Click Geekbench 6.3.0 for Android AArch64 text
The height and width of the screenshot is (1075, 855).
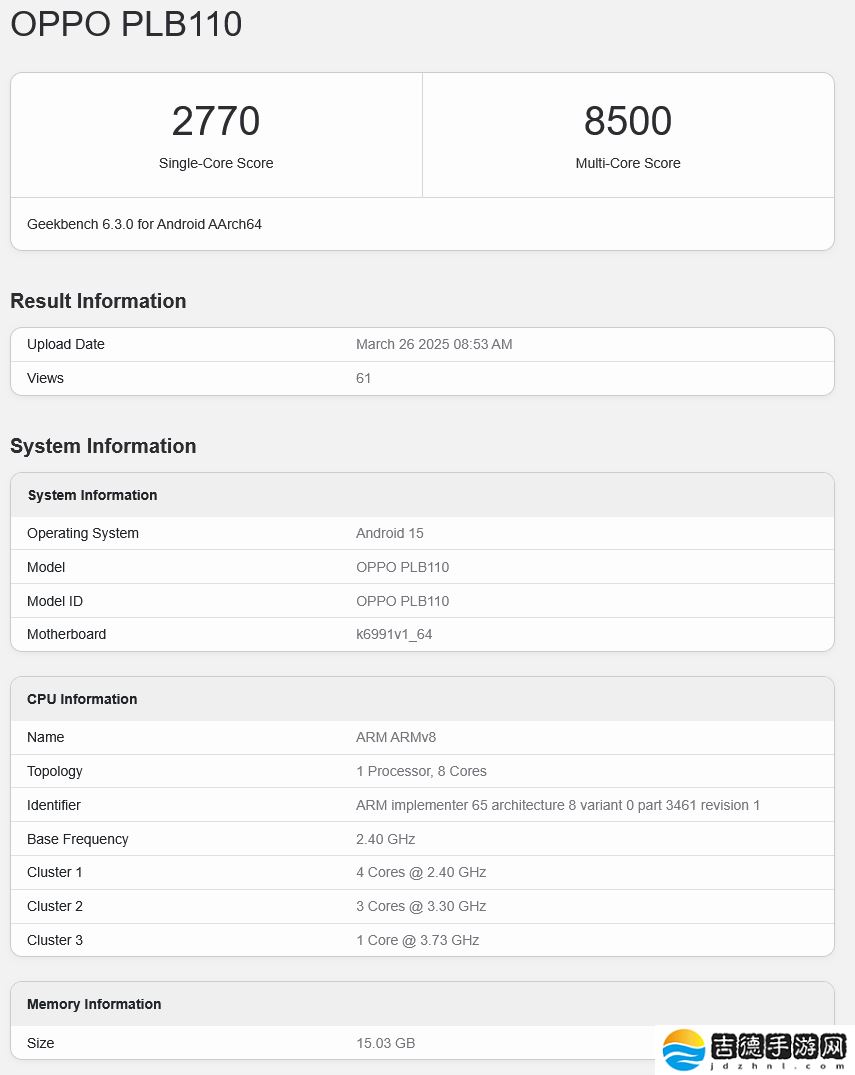(x=144, y=224)
